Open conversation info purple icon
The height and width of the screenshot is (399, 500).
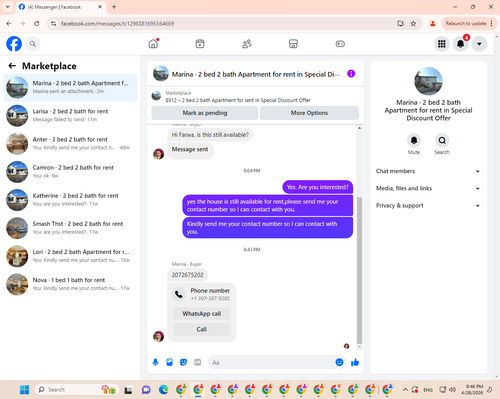coord(351,74)
